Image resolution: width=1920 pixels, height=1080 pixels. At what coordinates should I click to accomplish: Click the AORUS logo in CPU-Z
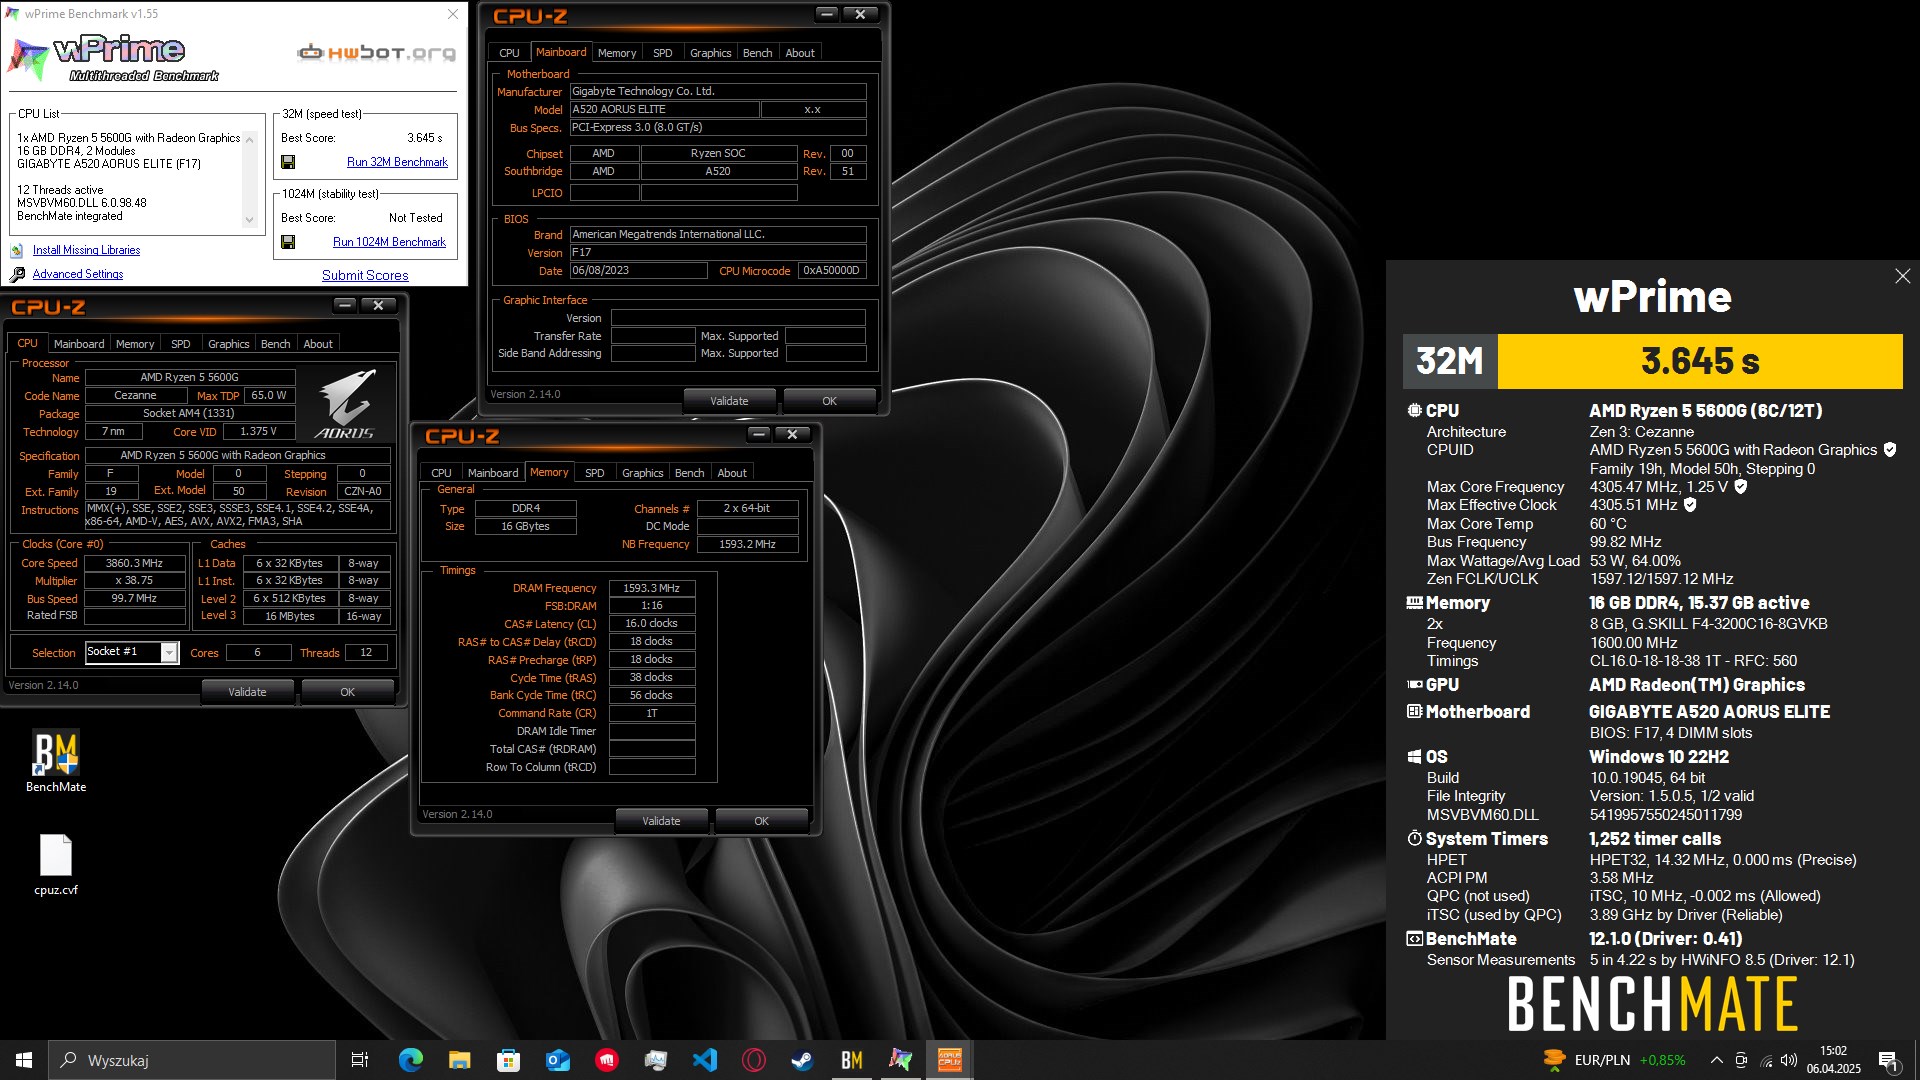pyautogui.click(x=345, y=404)
